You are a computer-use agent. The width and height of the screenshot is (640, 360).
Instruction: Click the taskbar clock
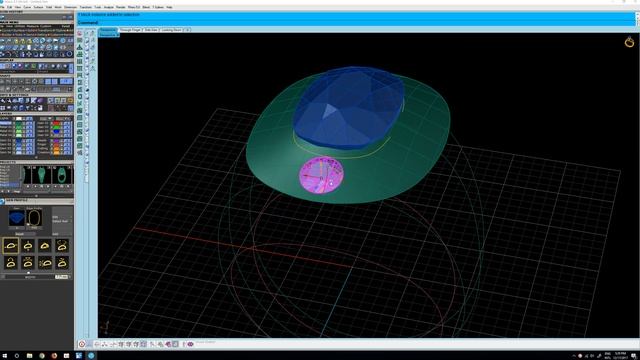620,356
